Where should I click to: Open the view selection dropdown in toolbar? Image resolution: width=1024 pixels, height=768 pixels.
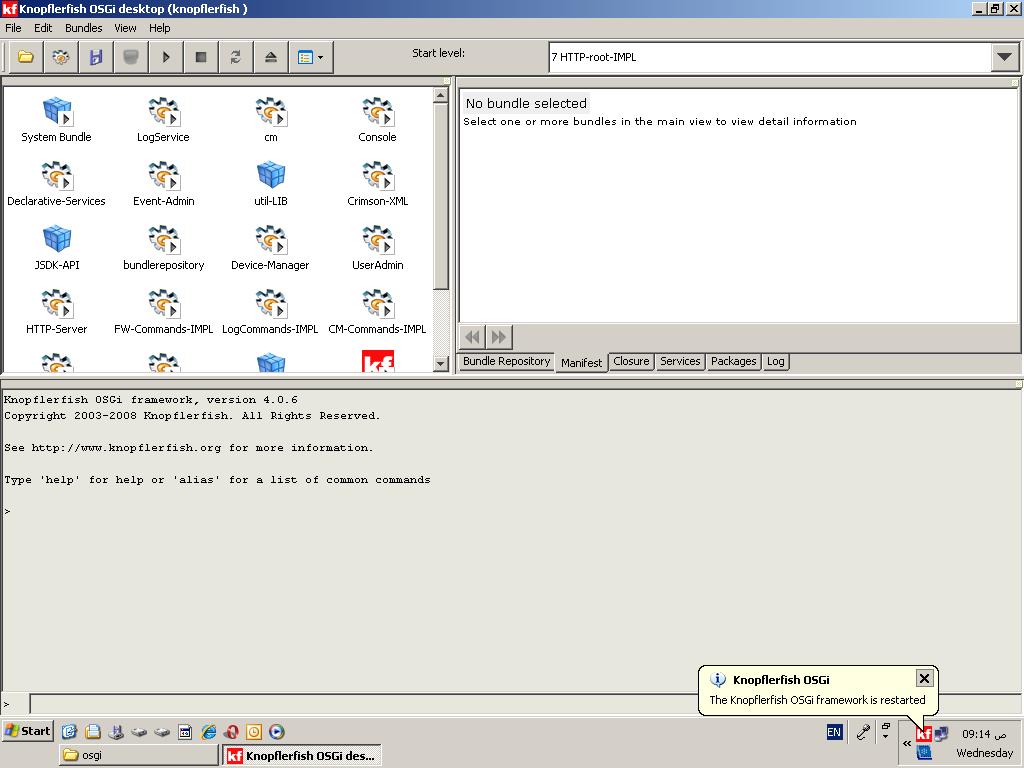[311, 57]
